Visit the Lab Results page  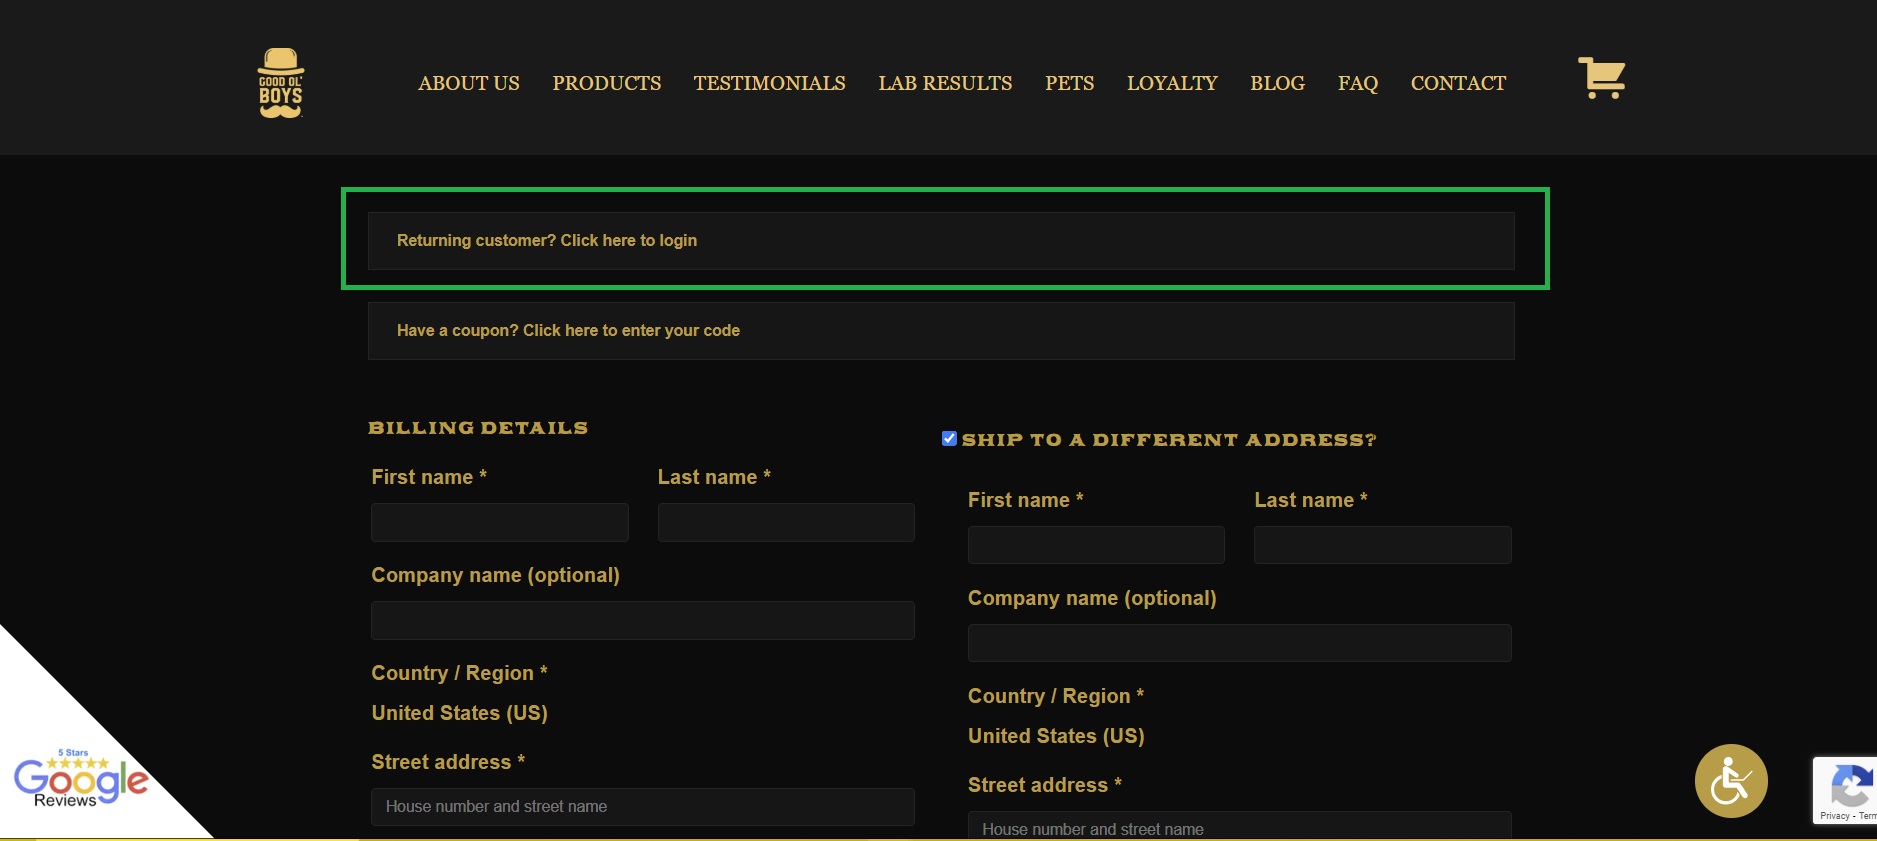(x=945, y=83)
